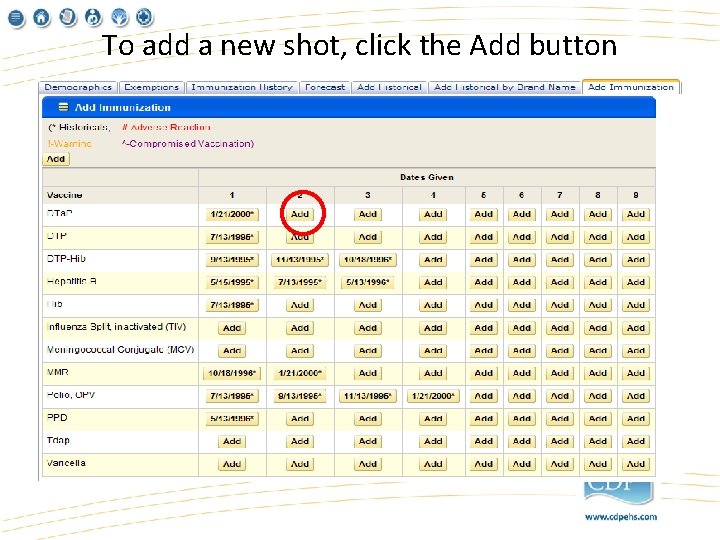Click the round clipboard document icon
Viewport: 720px width, 540px height.
pos(68,17)
